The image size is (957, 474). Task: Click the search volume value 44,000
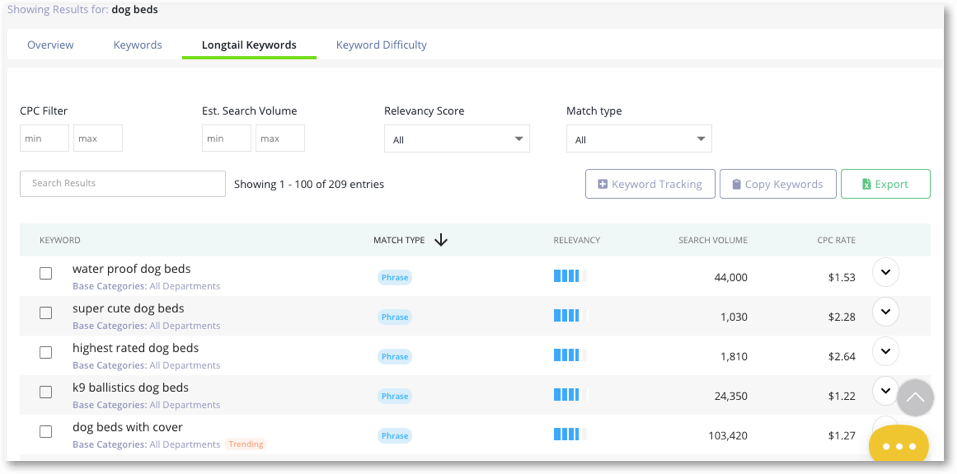pyautogui.click(x=731, y=278)
